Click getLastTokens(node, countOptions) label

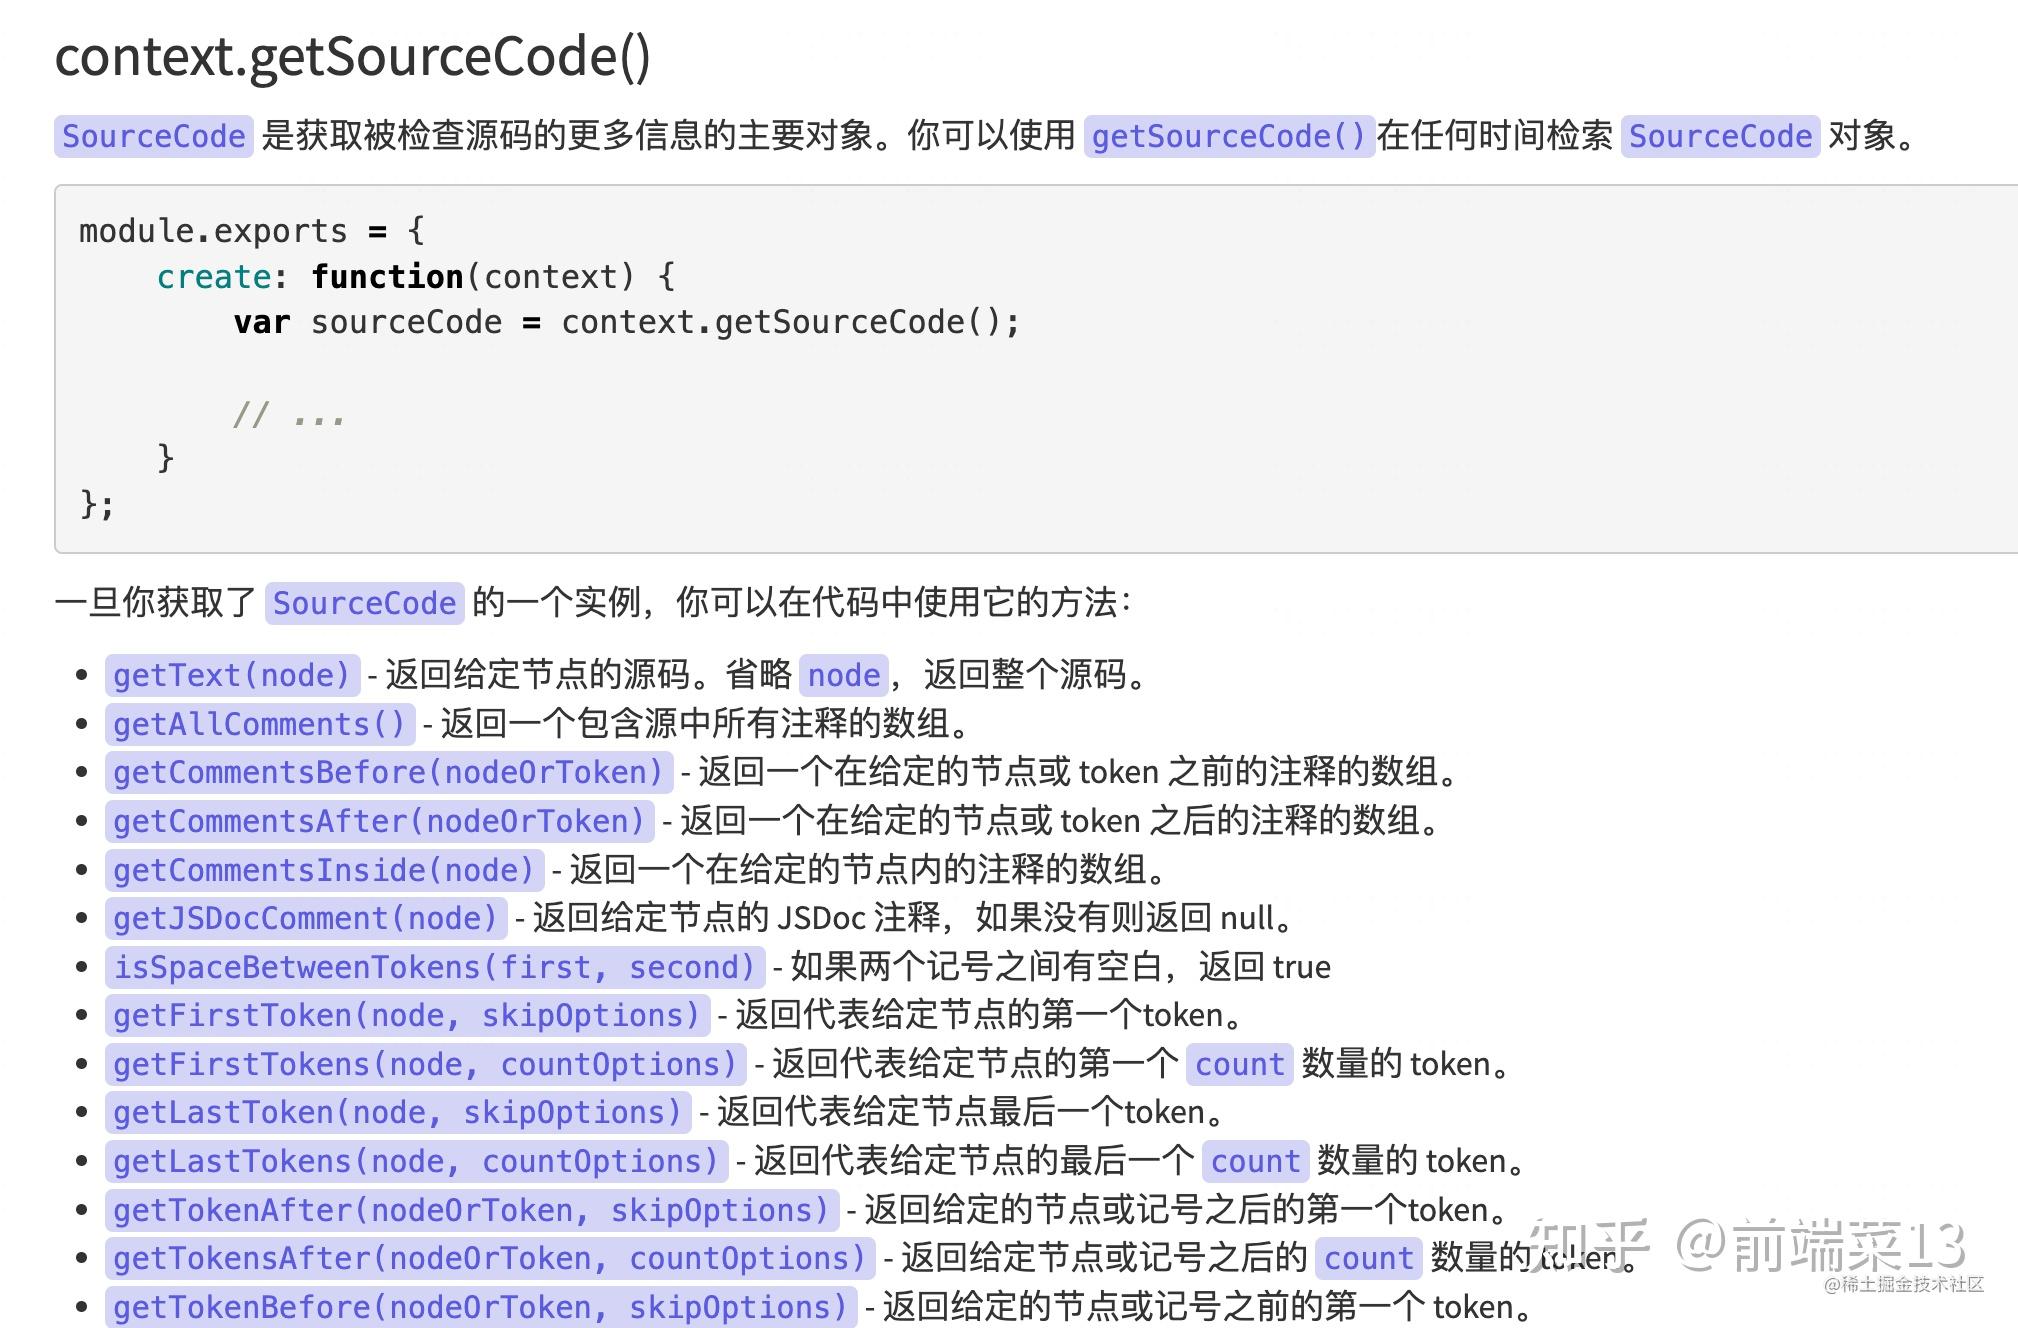pyautogui.click(x=416, y=1161)
